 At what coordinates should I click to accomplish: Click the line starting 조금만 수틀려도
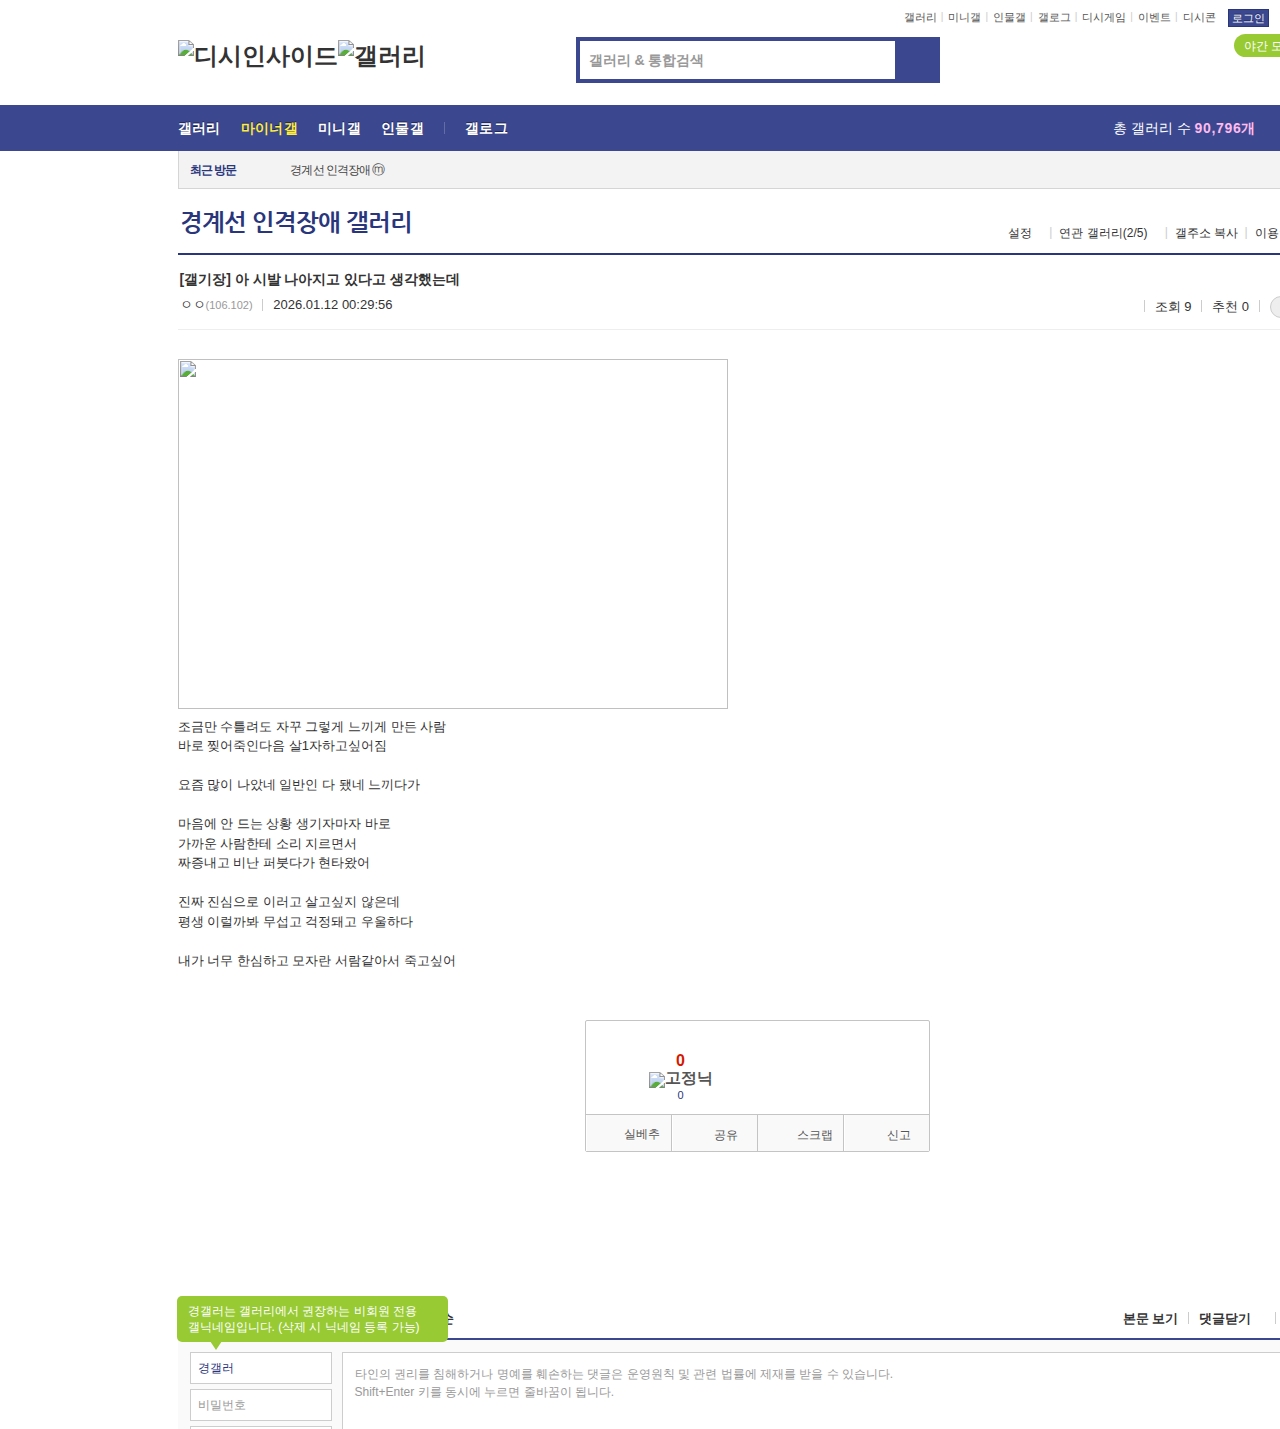point(312,727)
